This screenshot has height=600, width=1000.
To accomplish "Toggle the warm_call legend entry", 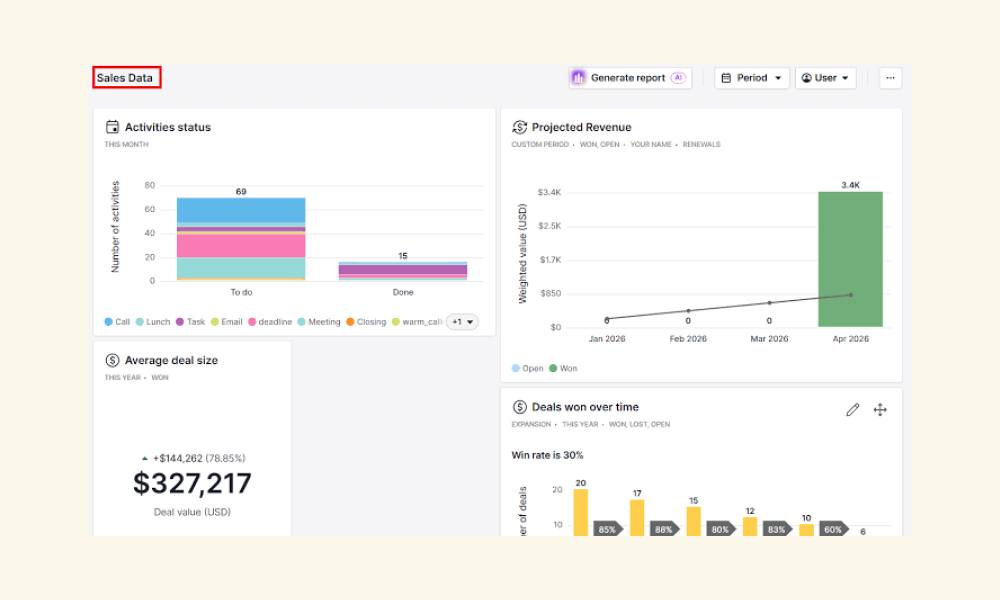I will 418,322.
